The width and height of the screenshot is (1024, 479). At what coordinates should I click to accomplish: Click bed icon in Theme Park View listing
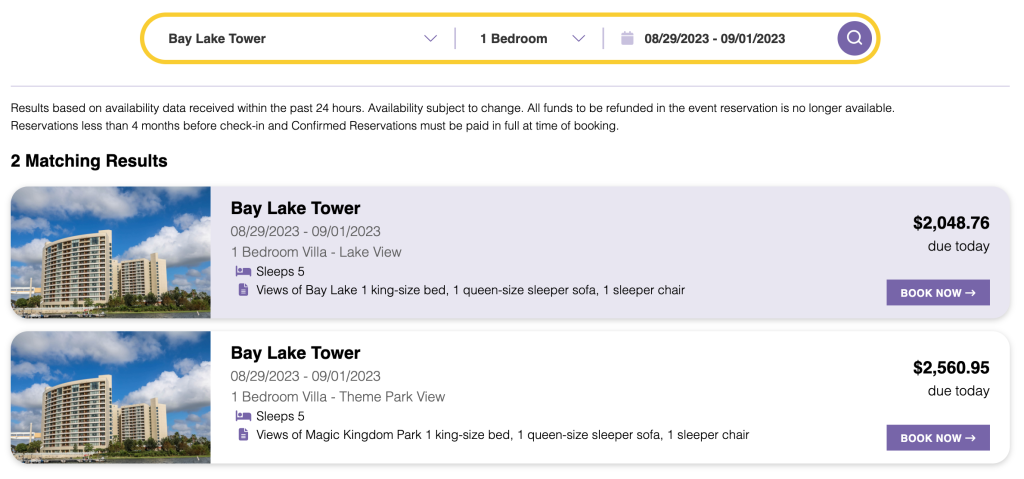pyautogui.click(x=243, y=416)
